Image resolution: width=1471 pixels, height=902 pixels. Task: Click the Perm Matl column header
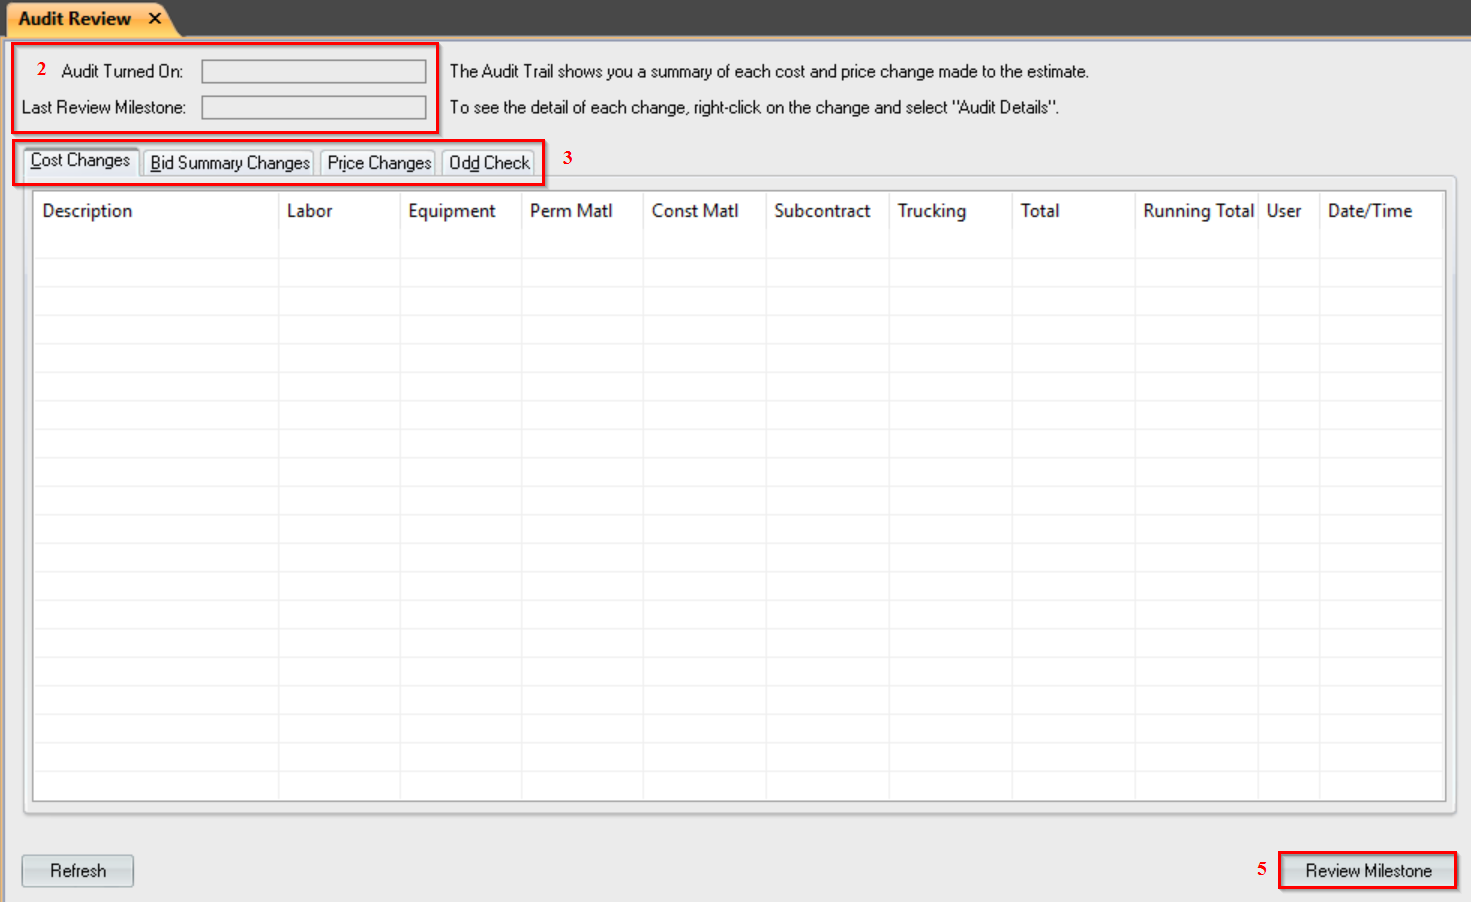click(x=583, y=211)
